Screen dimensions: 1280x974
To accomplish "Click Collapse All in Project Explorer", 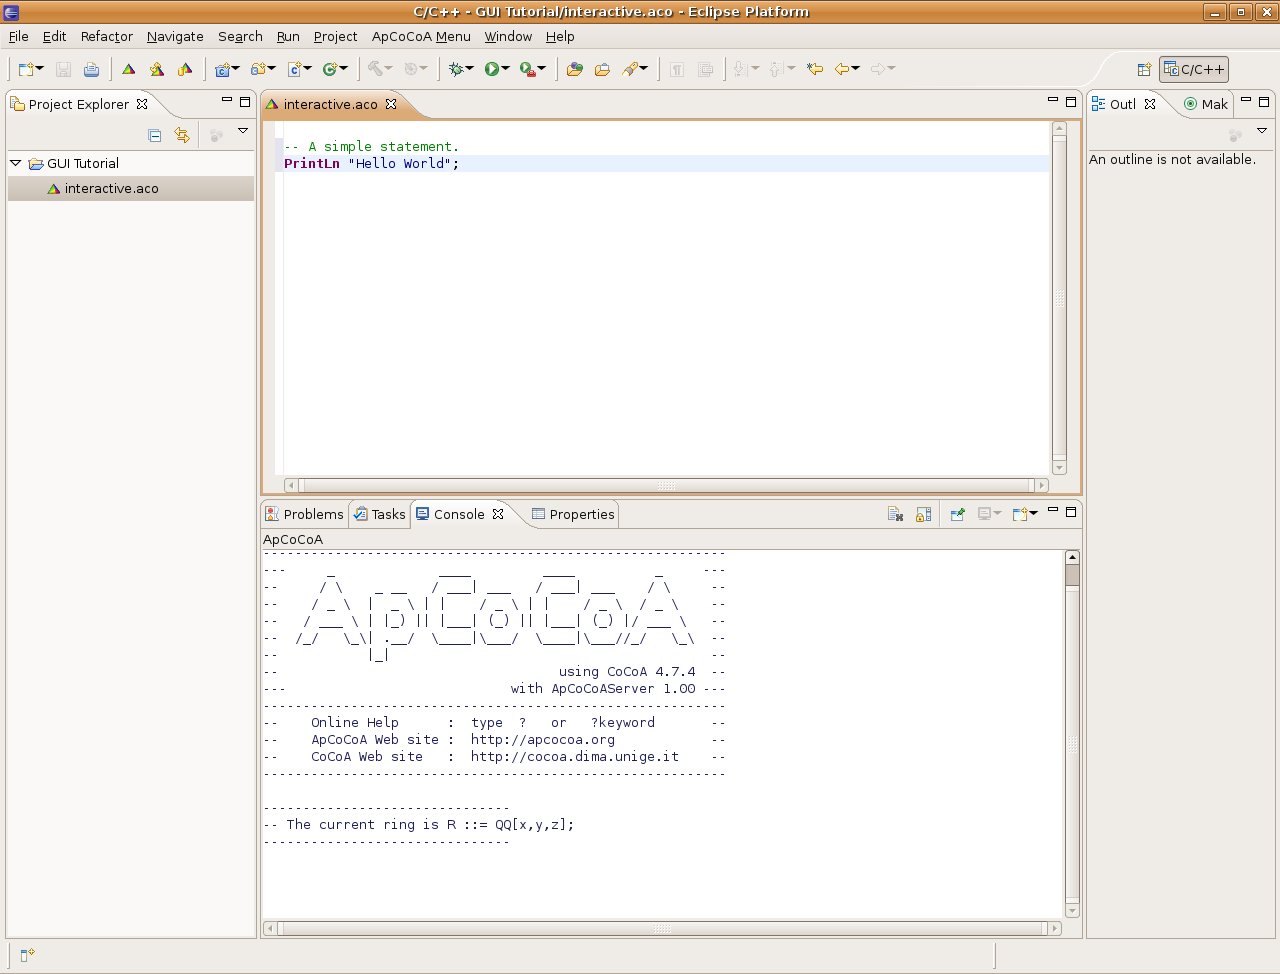I will pos(154,135).
